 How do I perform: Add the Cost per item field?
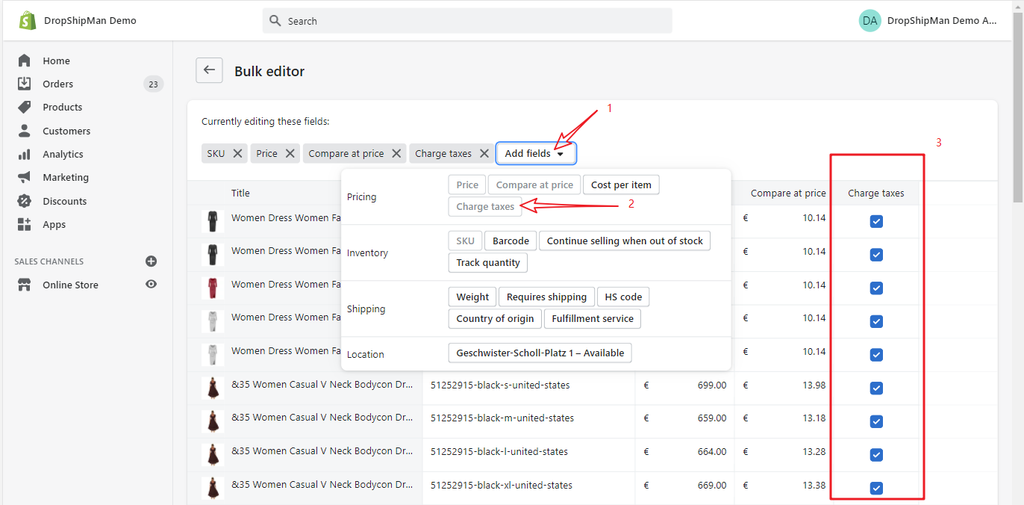[x=621, y=185]
